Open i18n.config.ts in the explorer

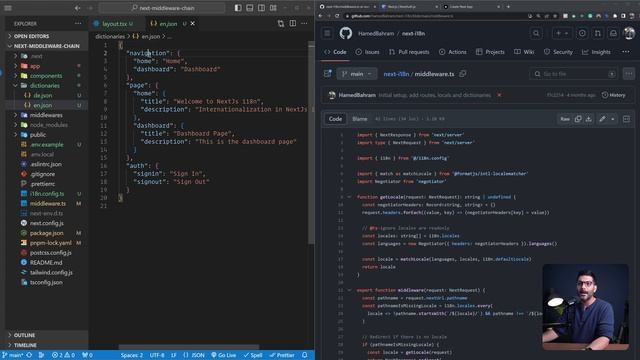tap(47, 193)
